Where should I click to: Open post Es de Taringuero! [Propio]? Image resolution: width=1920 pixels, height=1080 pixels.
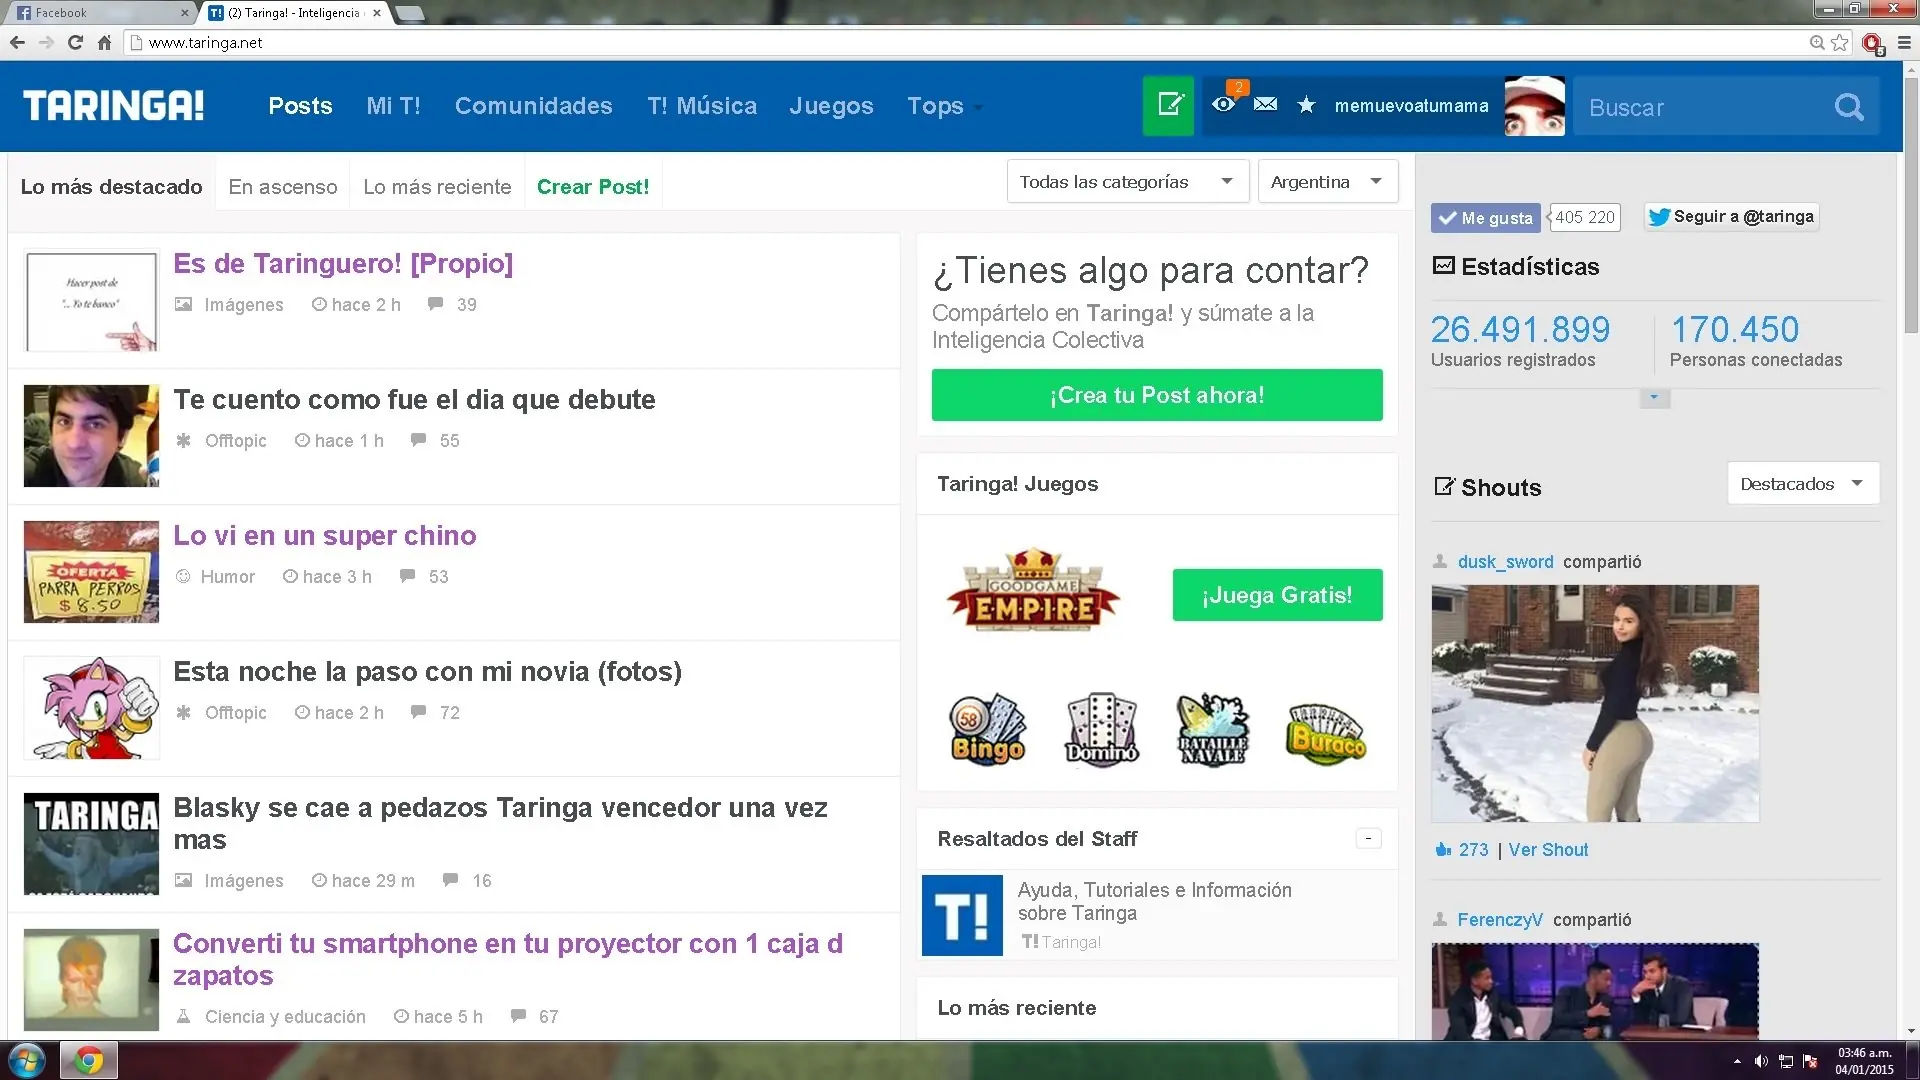(343, 263)
